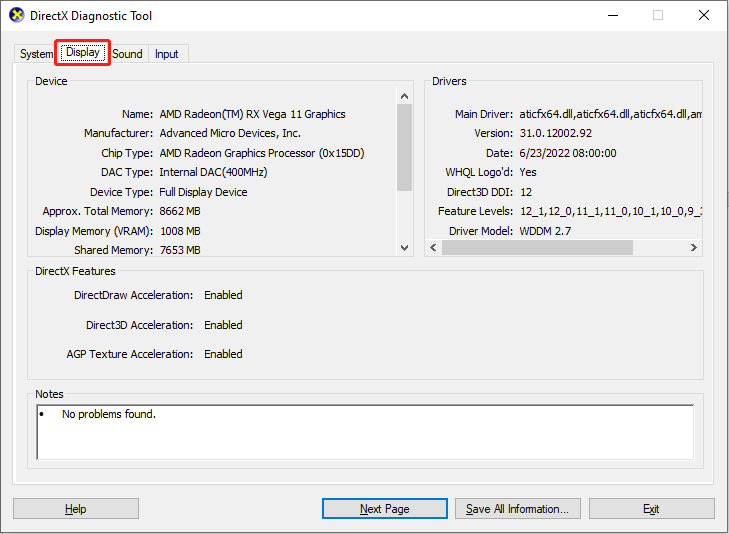Screen dimensions: 729x534
Task: Click the '7653 MB' shared memory value
Action: click(180, 250)
